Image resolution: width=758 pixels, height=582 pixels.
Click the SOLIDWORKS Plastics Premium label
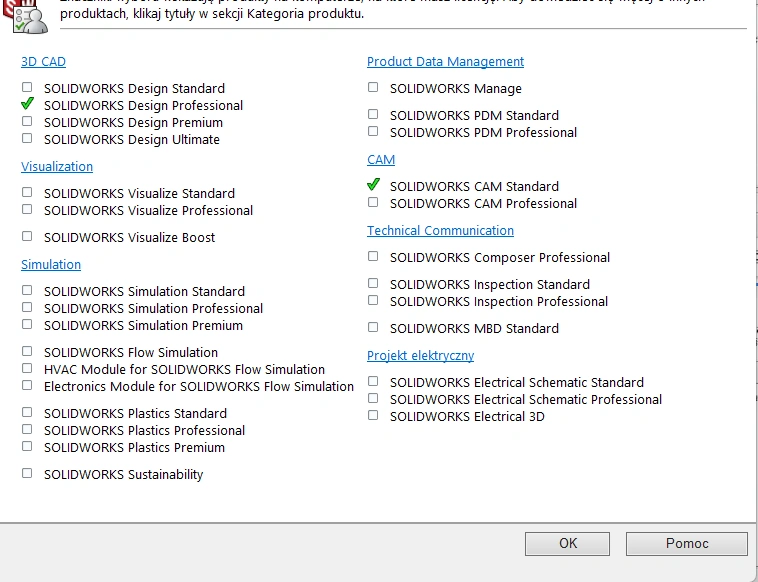(134, 448)
